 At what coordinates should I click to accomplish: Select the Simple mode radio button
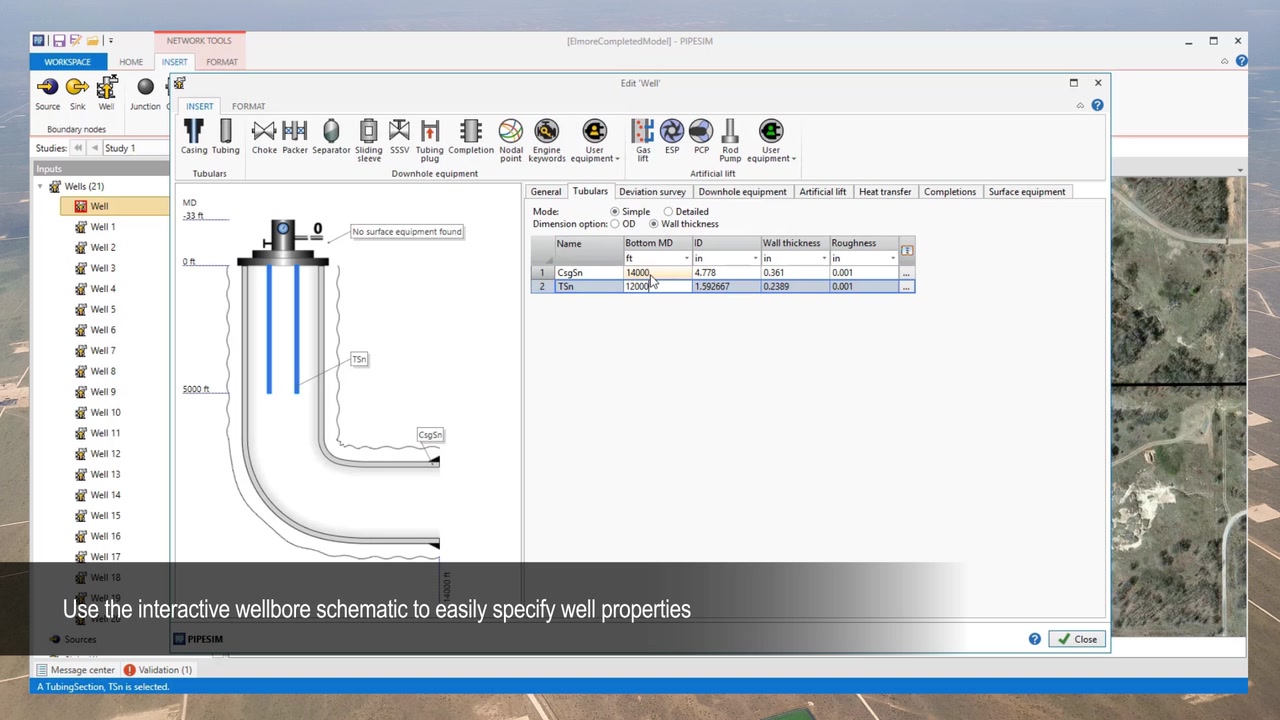tap(615, 212)
